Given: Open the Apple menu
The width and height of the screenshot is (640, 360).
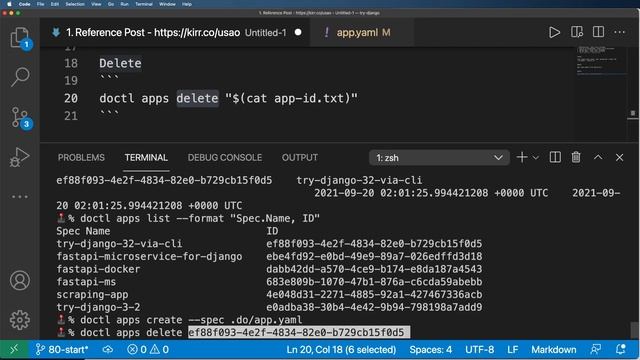Looking at the screenshot, I should [9, 4].
